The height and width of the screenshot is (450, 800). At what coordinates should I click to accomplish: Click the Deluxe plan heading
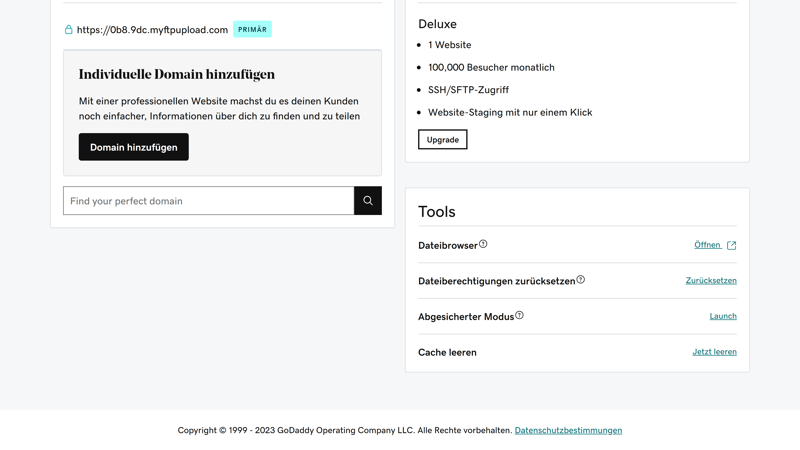(x=437, y=24)
